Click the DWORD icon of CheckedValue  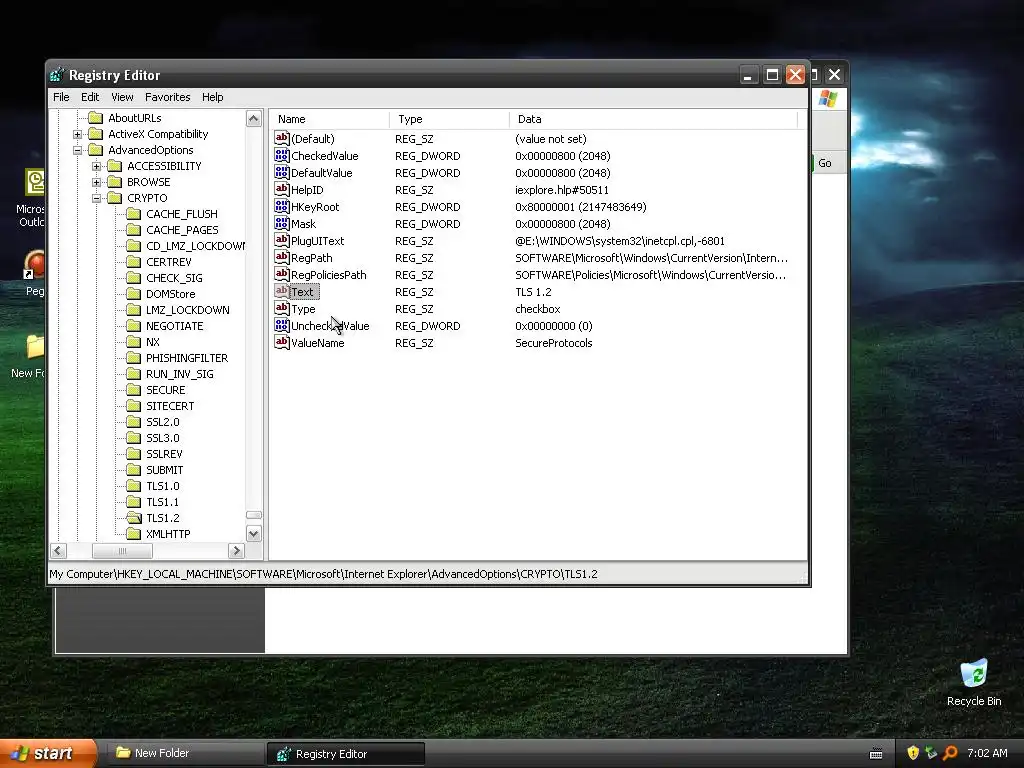tap(281, 155)
